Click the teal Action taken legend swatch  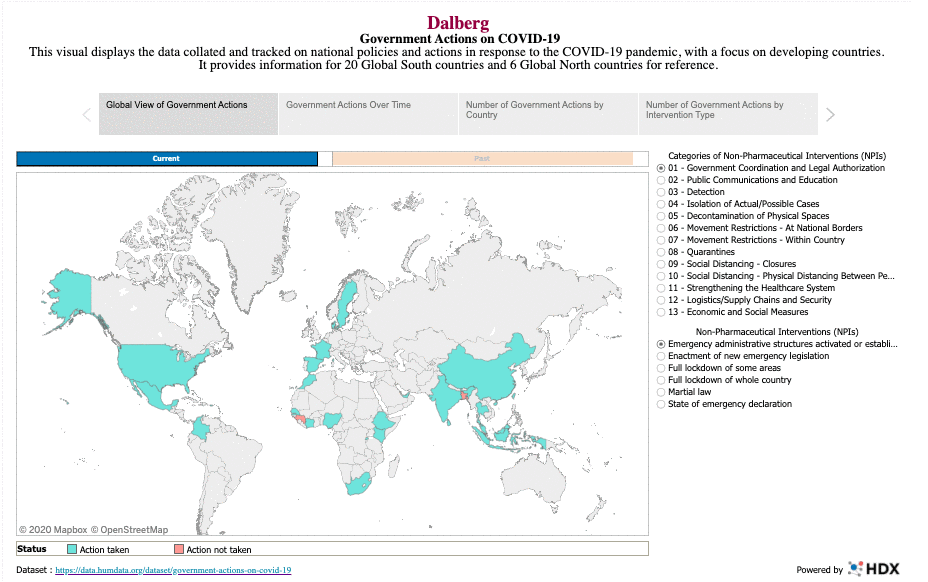pos(71,549)
